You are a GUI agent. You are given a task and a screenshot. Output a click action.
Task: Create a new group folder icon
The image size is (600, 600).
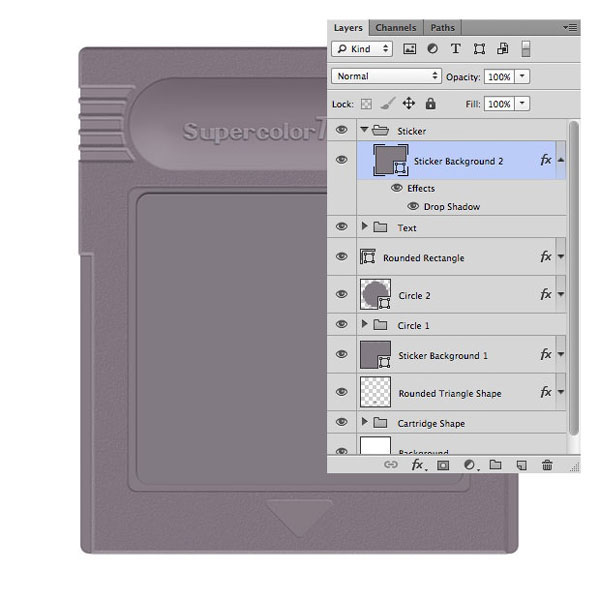(495, 465)
